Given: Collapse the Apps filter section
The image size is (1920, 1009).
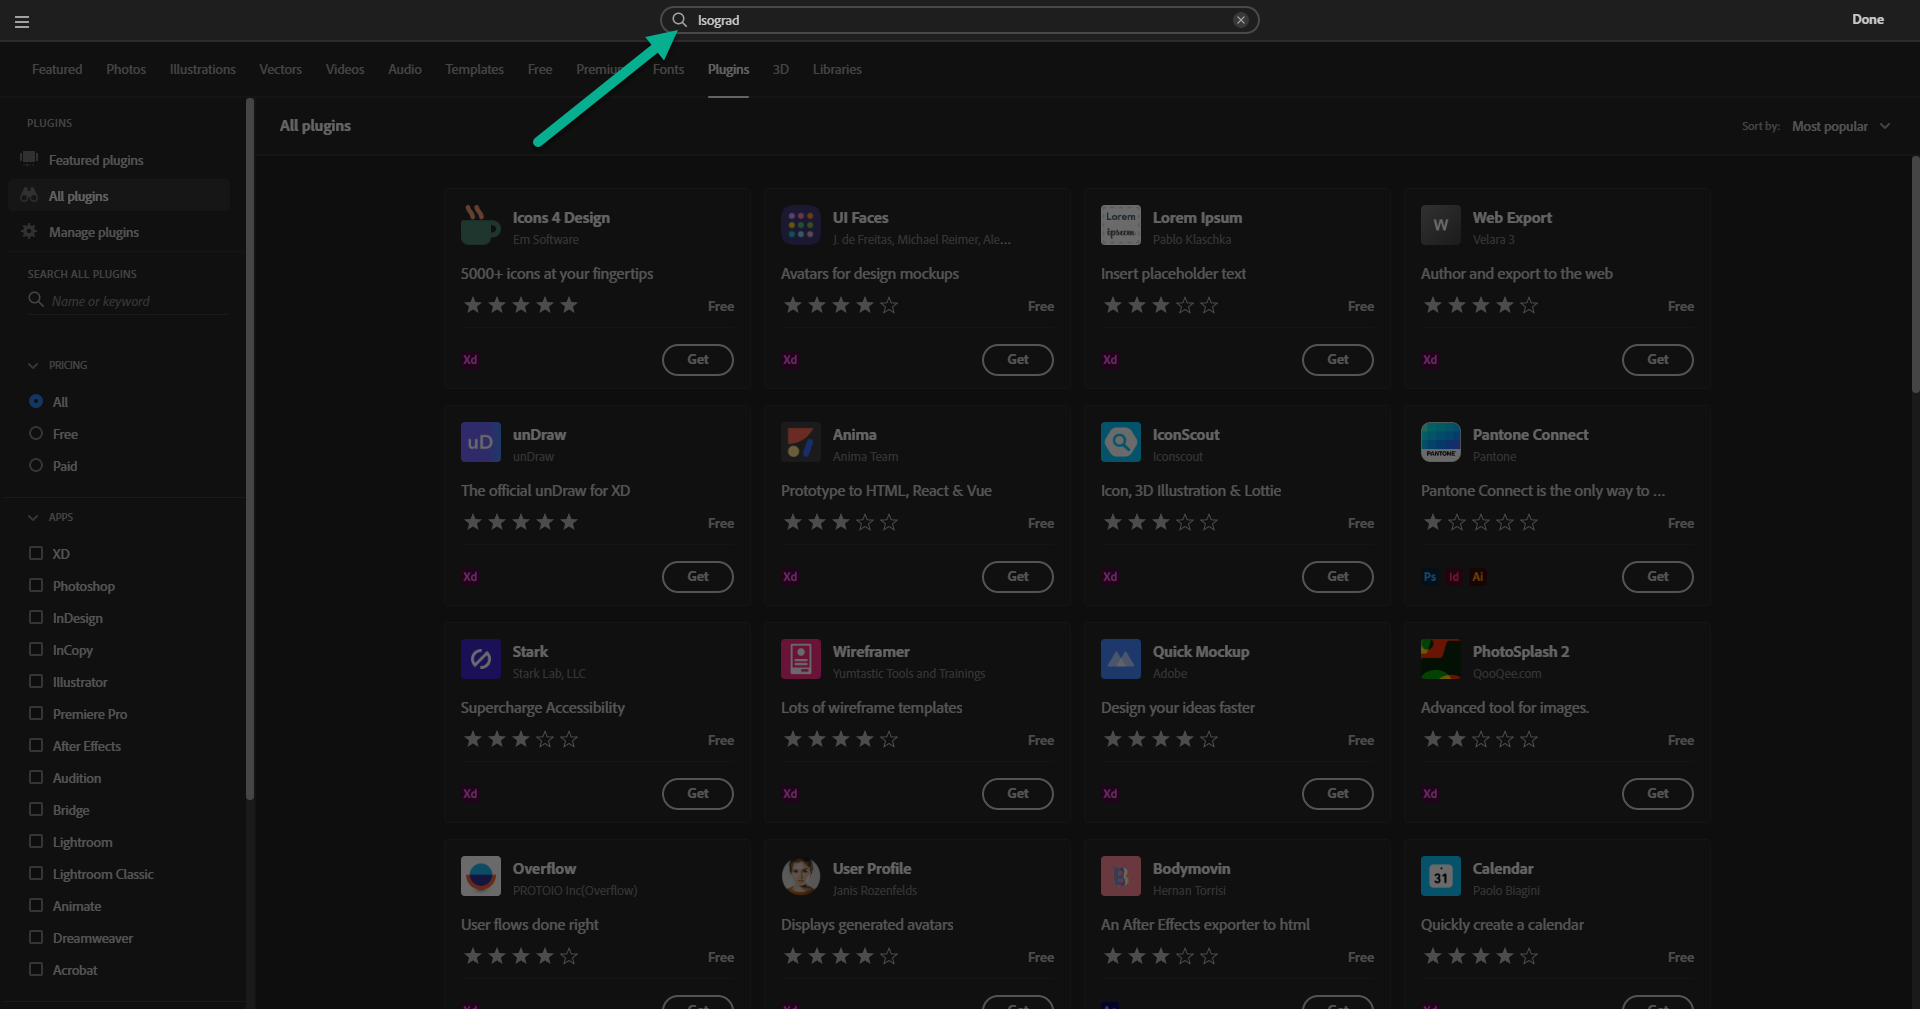Looking at the screenshot, I should pos(33,517).
